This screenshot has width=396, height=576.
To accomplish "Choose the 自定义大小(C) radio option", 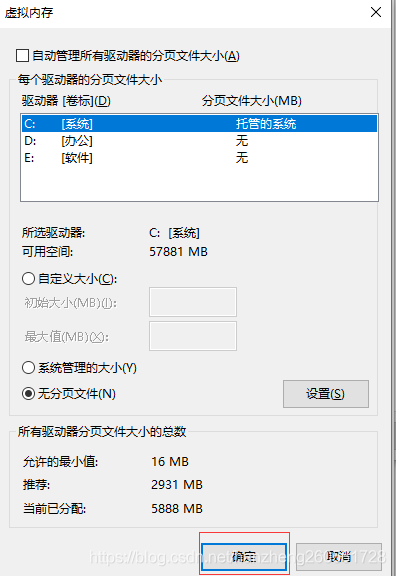I will [28, 278].
